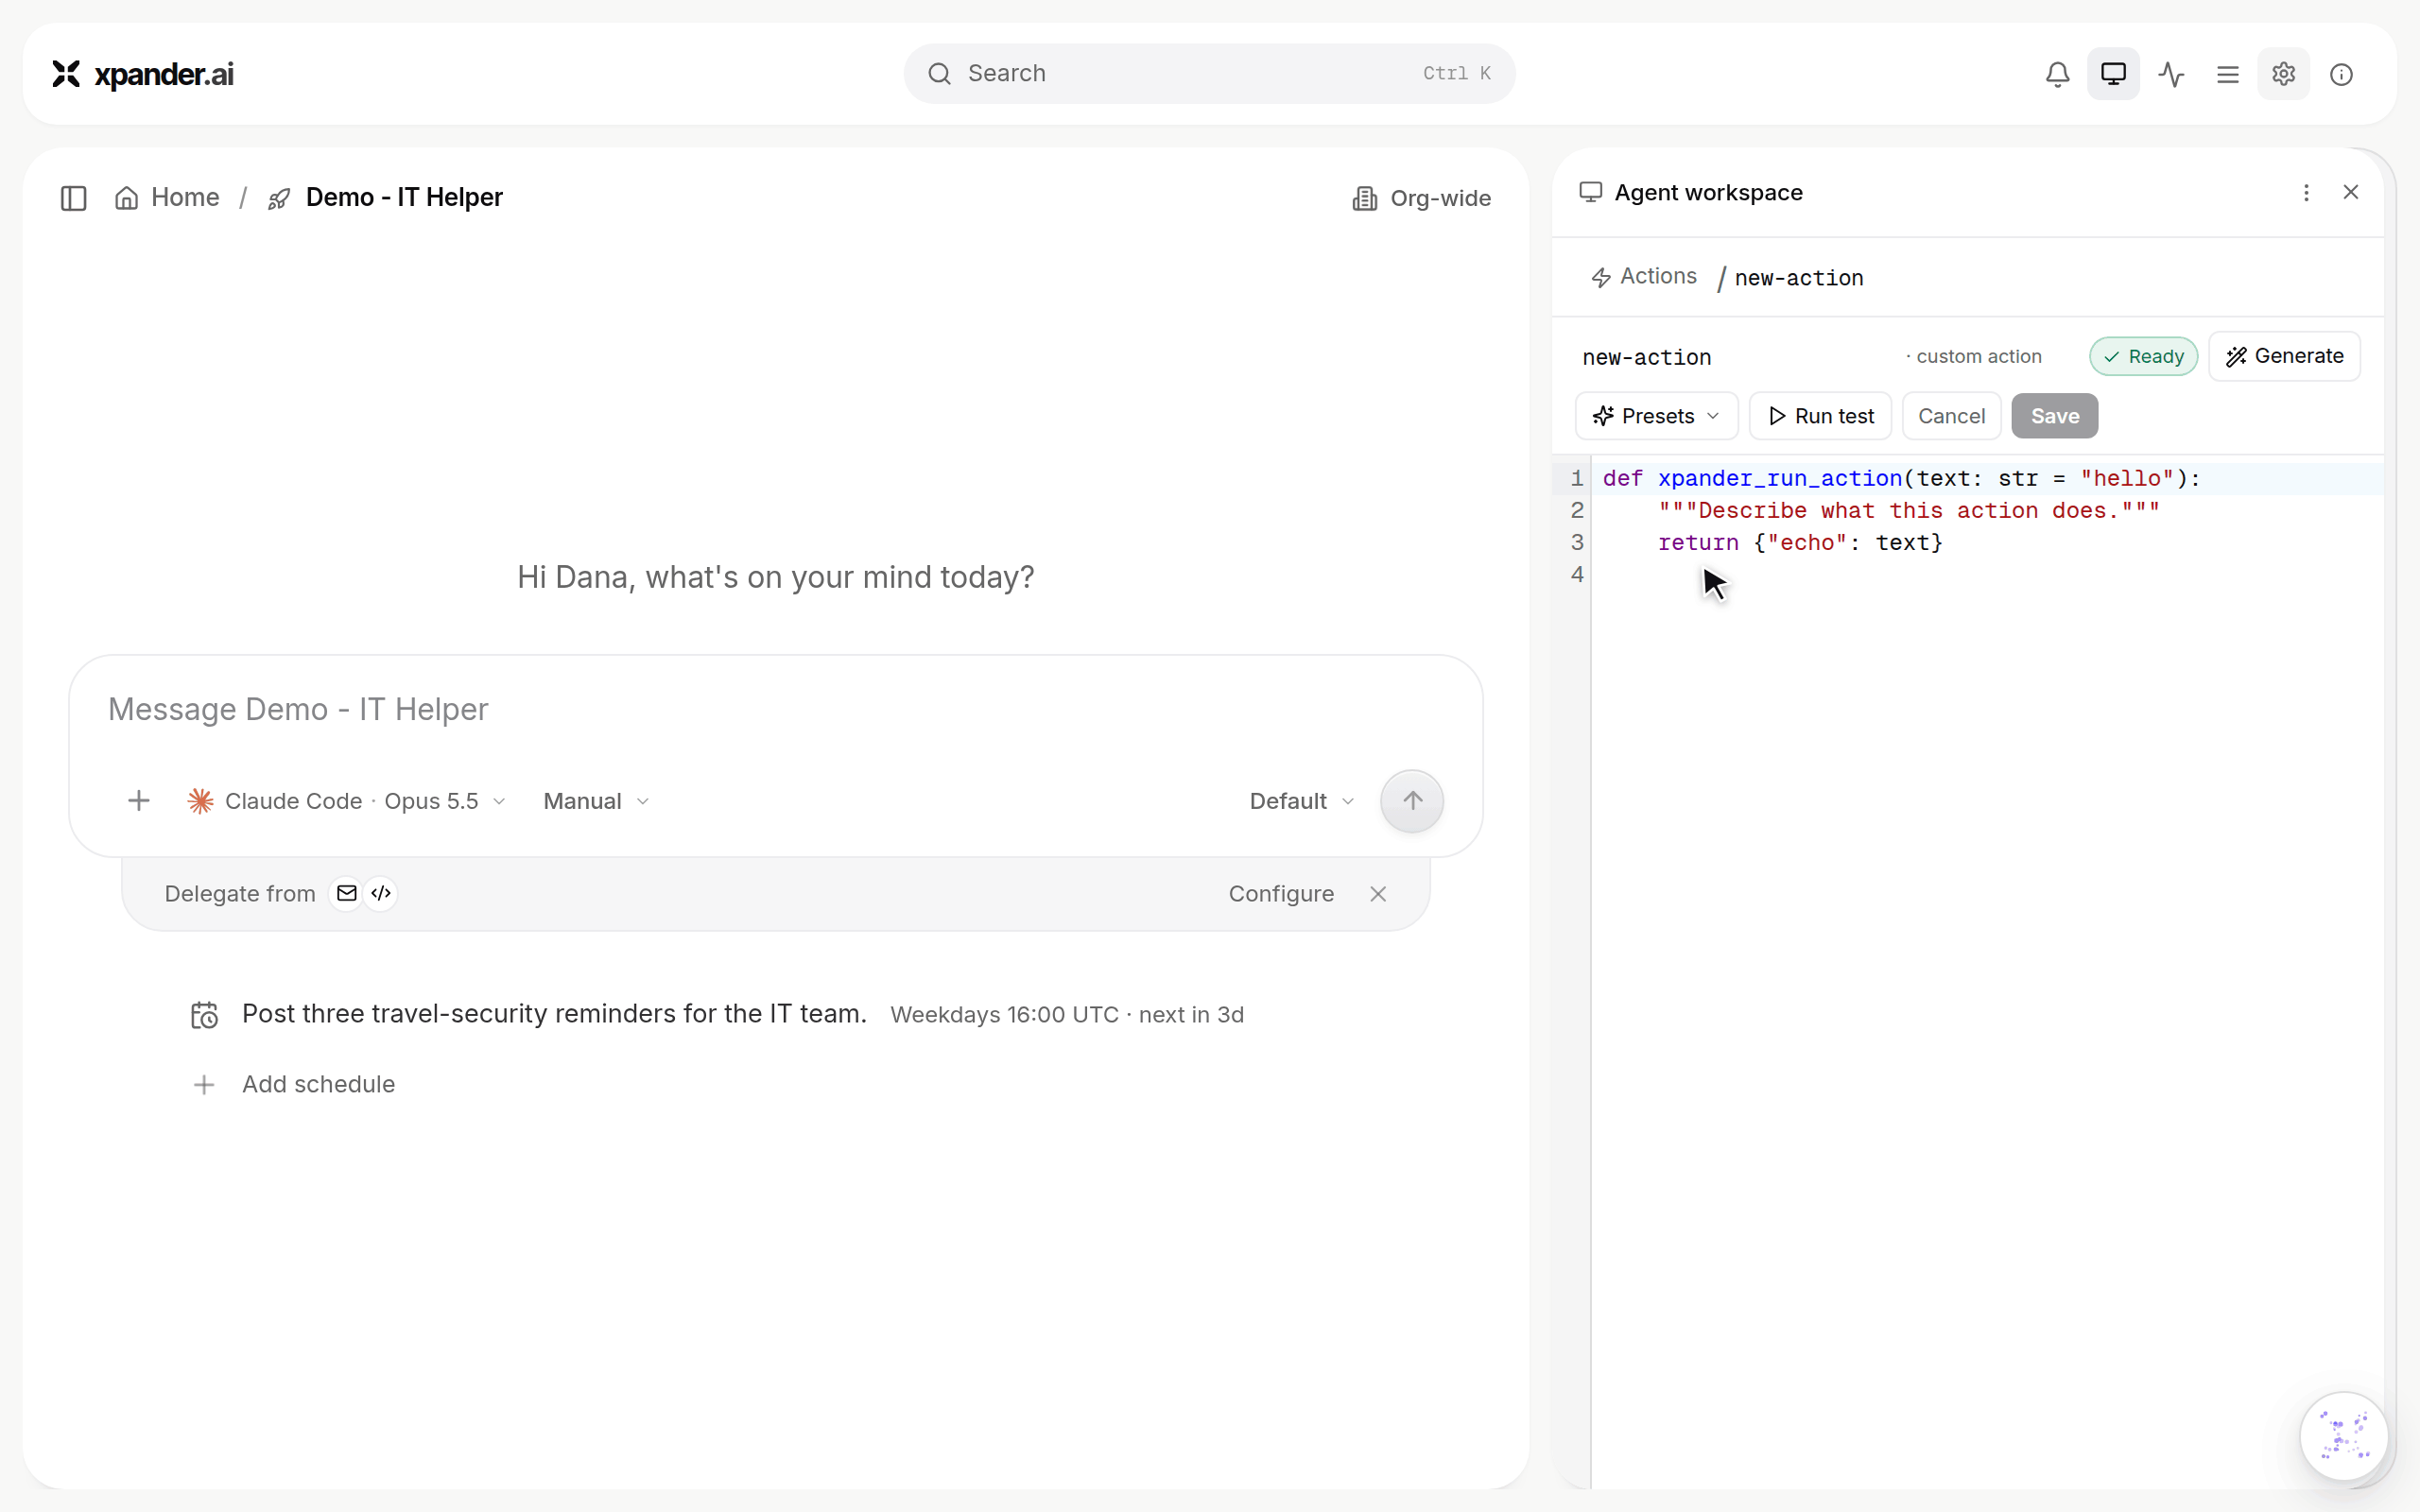Open the hamburger list menu icon
This screenshot has height=1512, width=2420.
pos(2227,74)
